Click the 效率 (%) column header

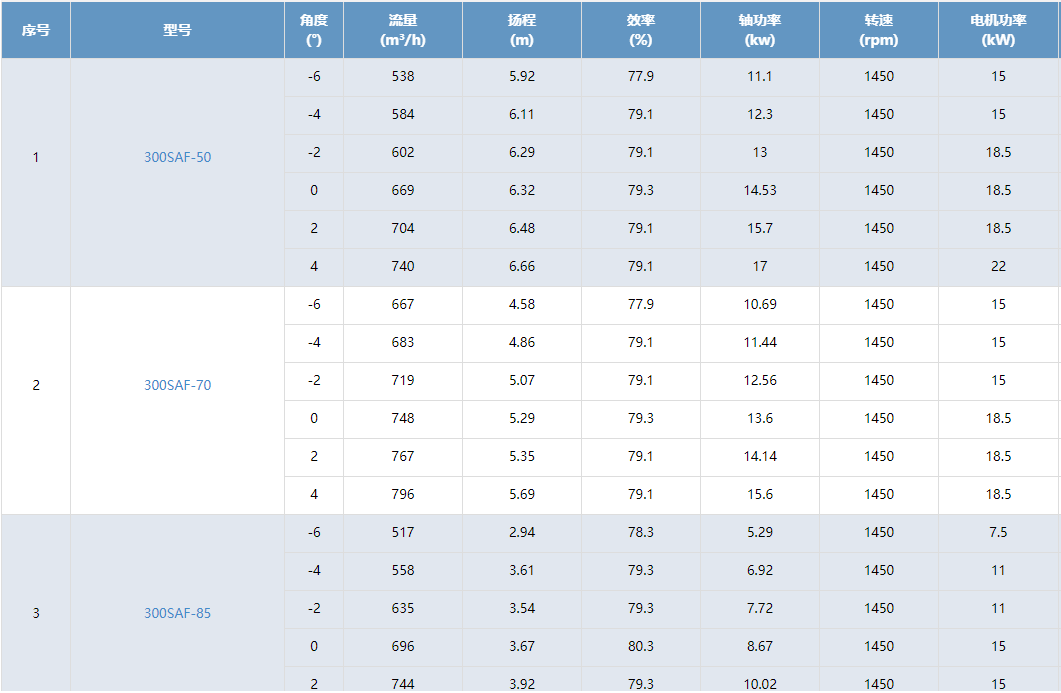(x=641, y=30)
